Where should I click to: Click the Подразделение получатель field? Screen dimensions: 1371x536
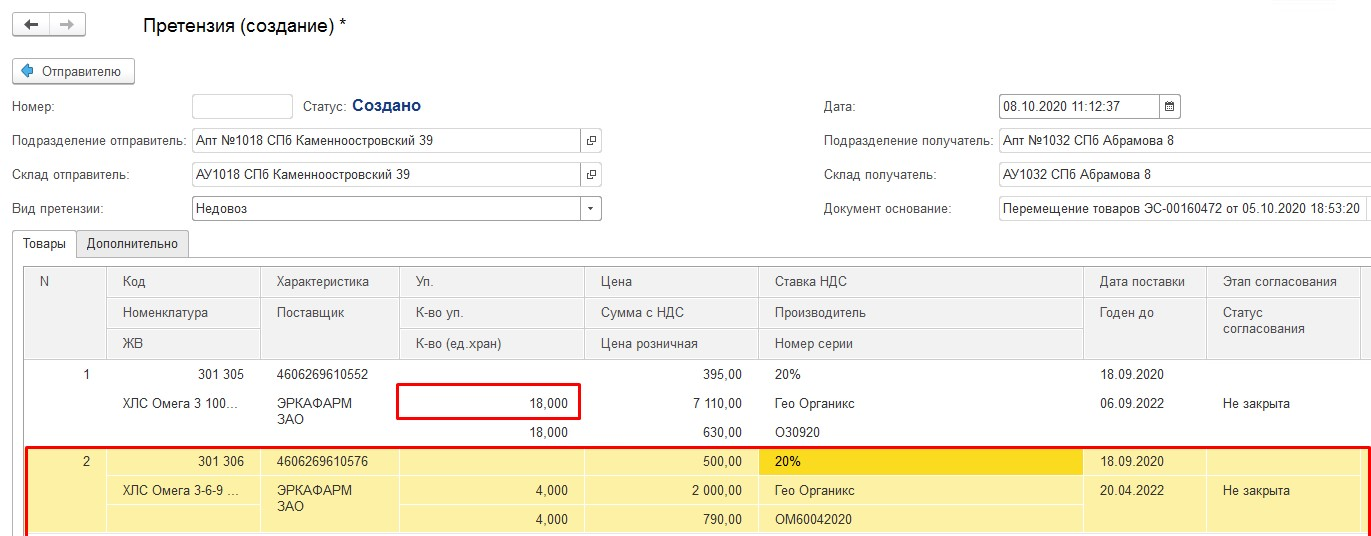[1180, 141]
